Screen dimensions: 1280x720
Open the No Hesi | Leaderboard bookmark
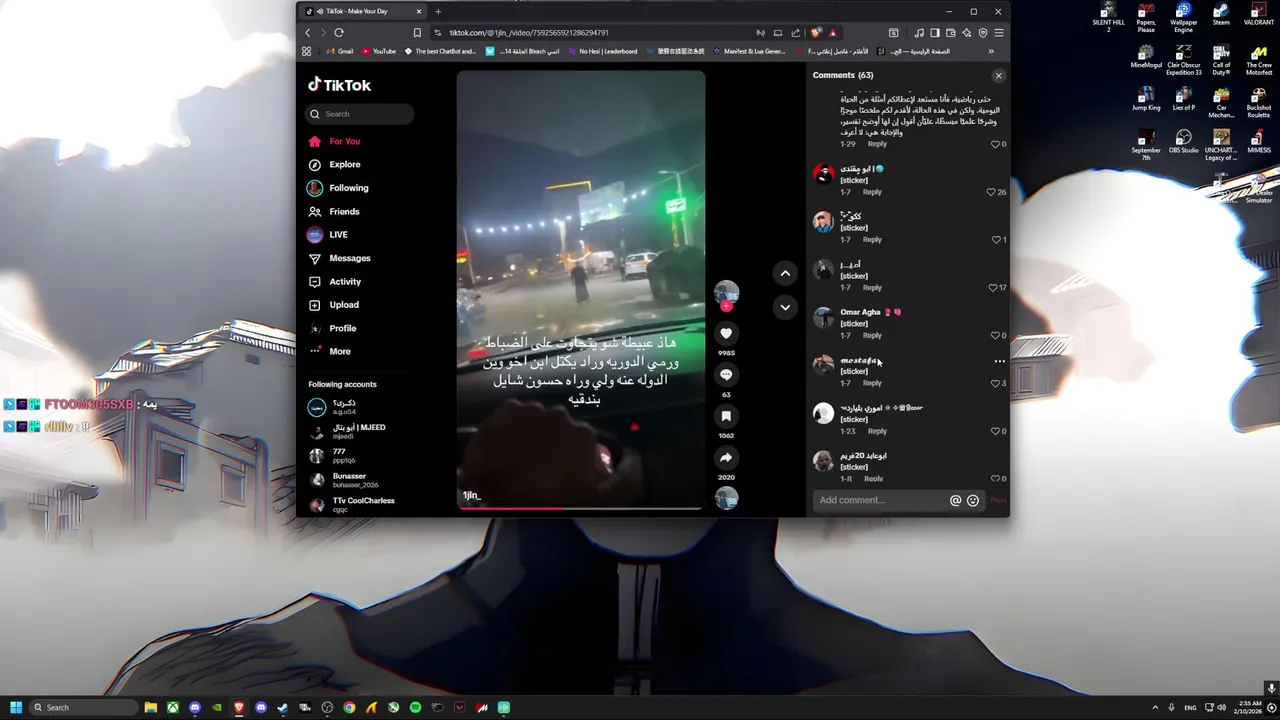point(603,51)
